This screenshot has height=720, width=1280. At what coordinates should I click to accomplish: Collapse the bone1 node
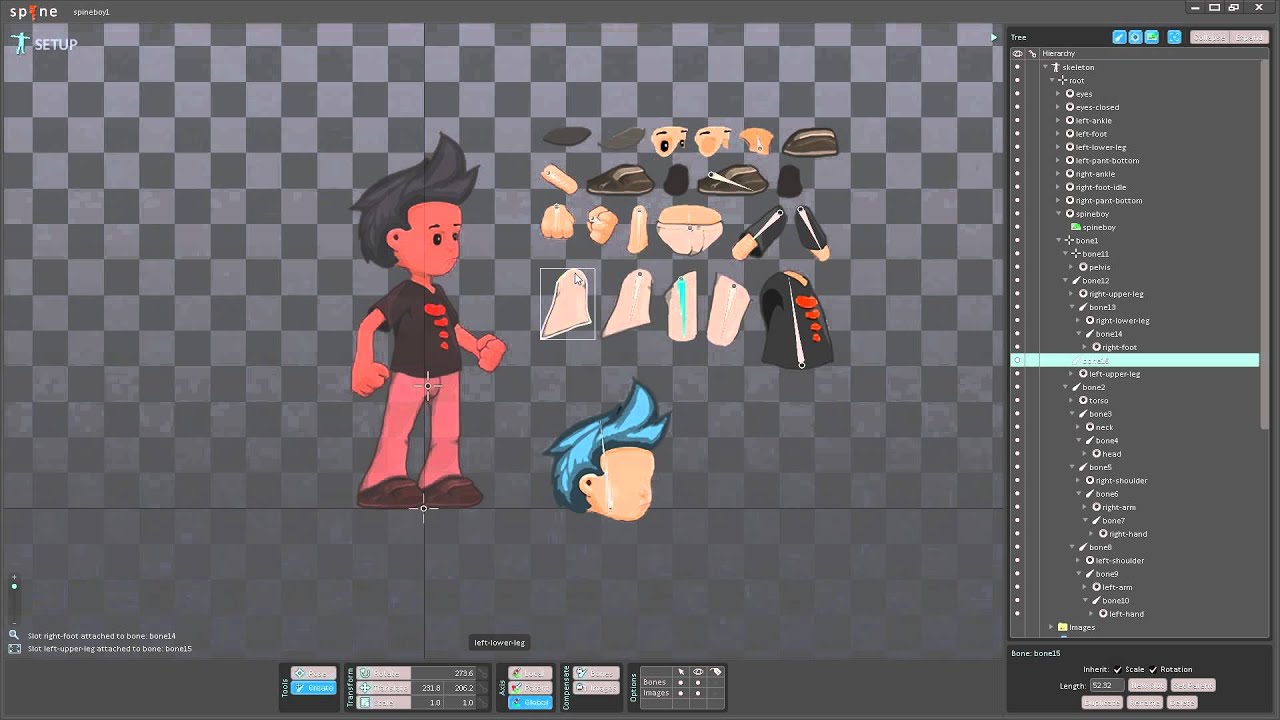click(x=1058, y=241)
